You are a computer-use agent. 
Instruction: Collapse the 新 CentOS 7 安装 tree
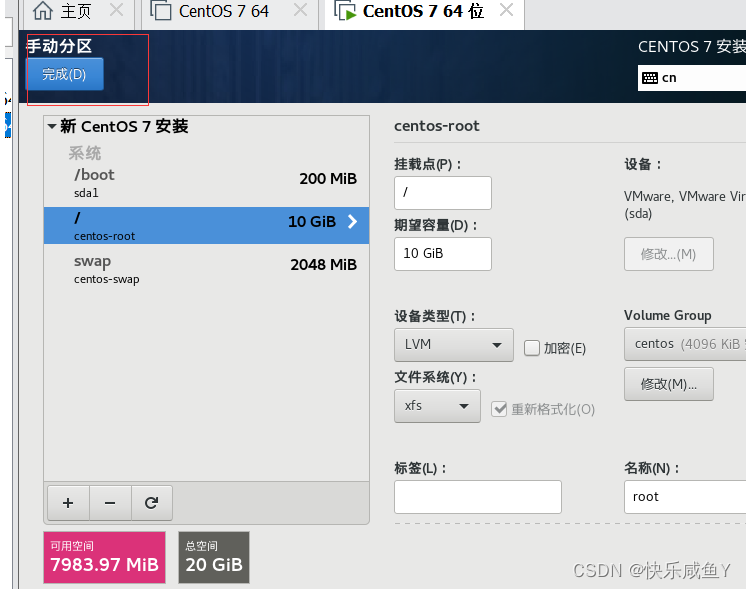[52, 127]
